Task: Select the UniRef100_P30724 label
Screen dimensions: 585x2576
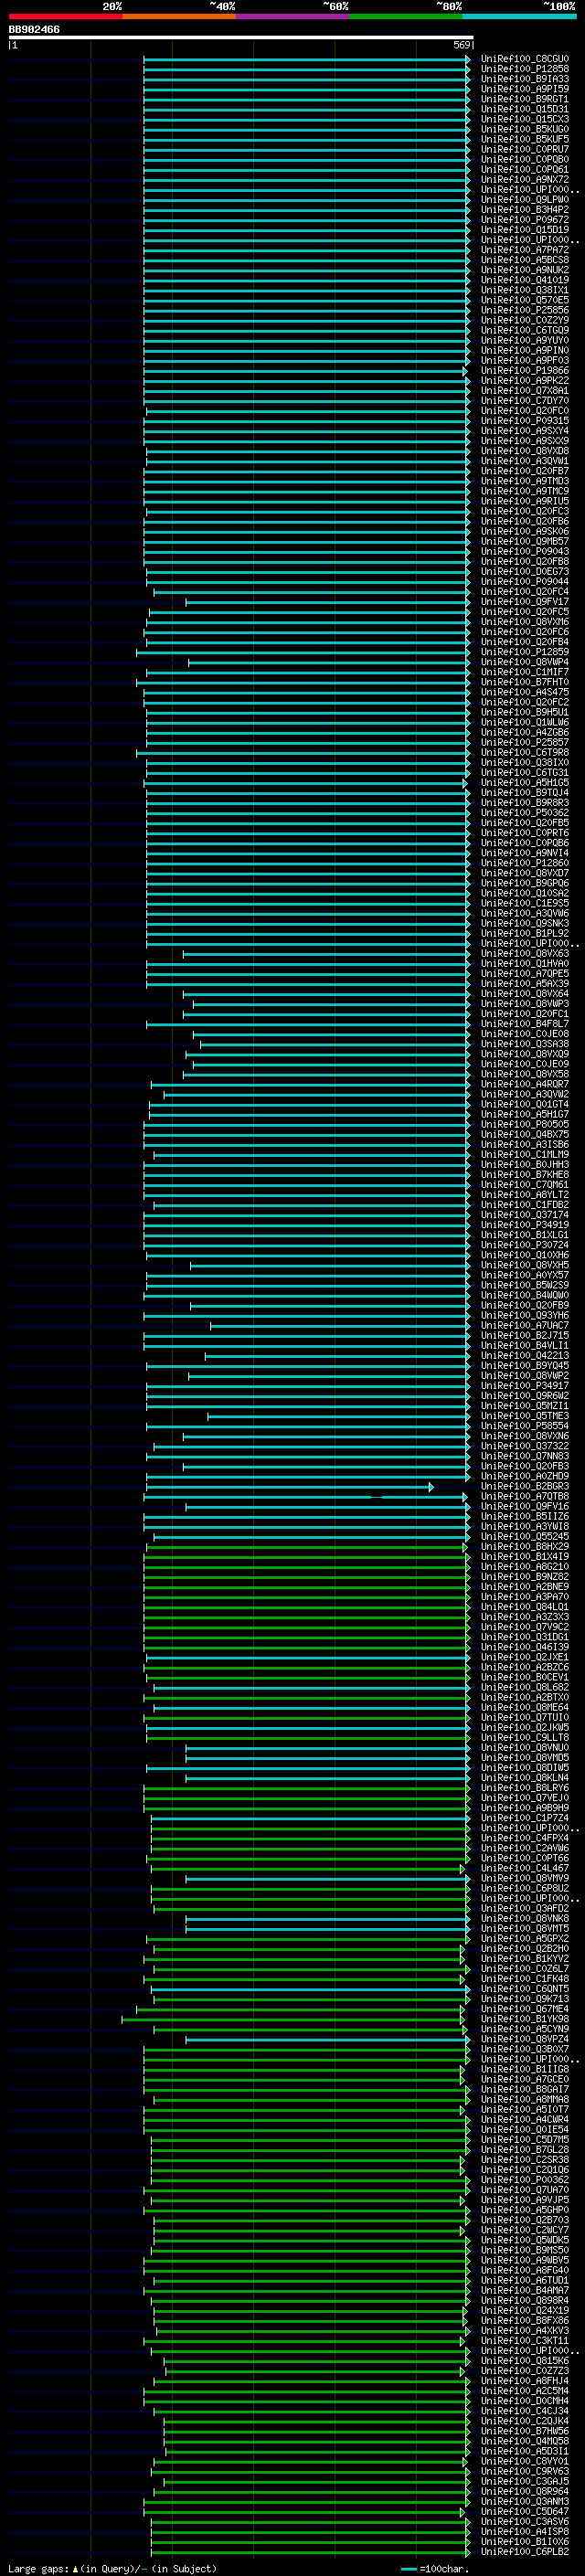Action: [524, 1245]
